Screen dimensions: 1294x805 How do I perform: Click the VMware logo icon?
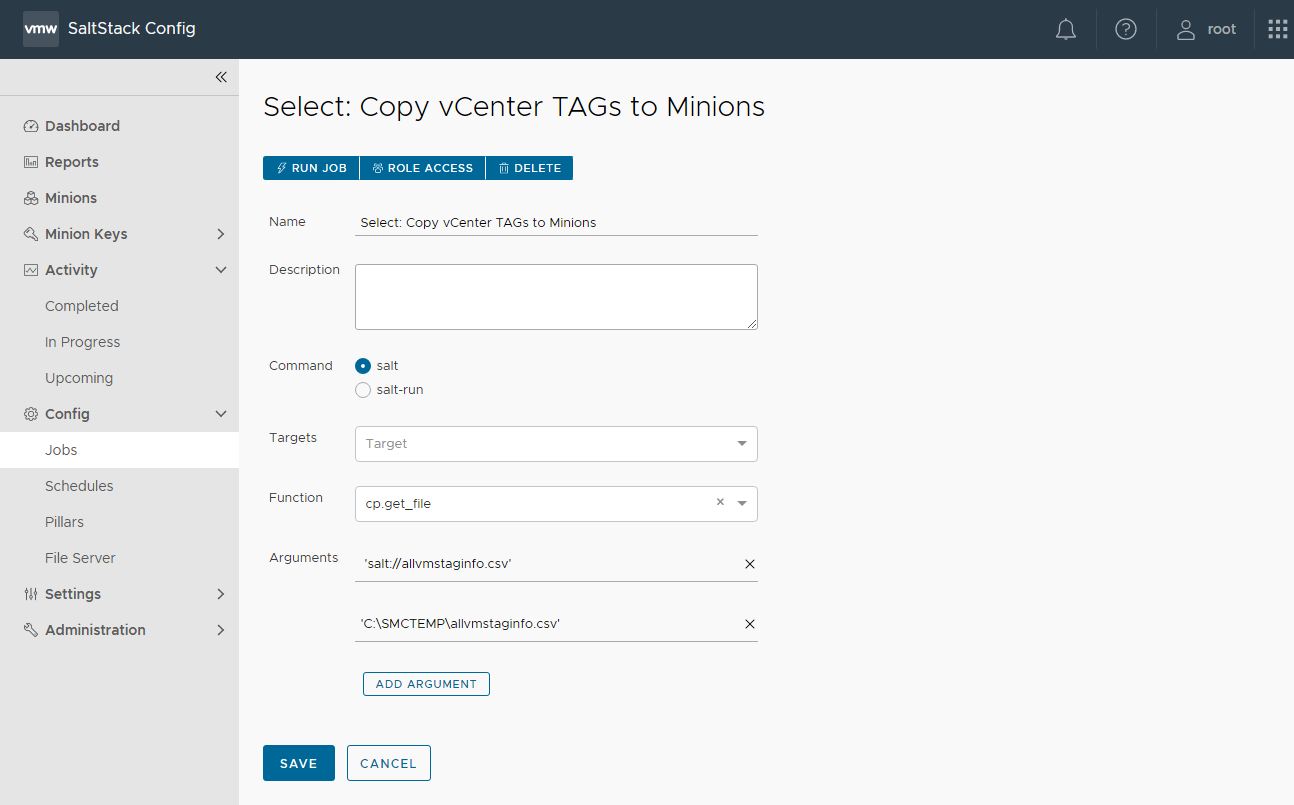click(x=41, y=29)
